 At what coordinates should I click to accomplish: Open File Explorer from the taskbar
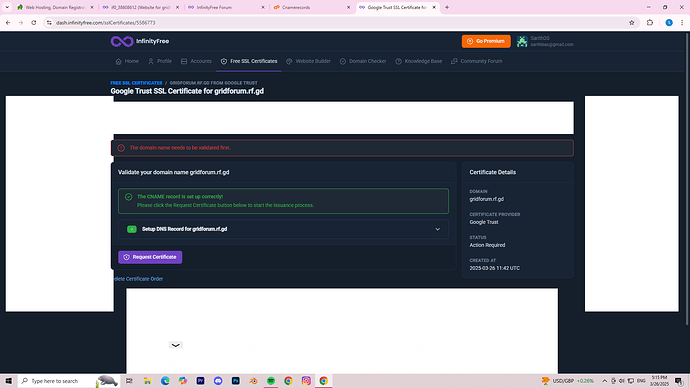[147, 381]
